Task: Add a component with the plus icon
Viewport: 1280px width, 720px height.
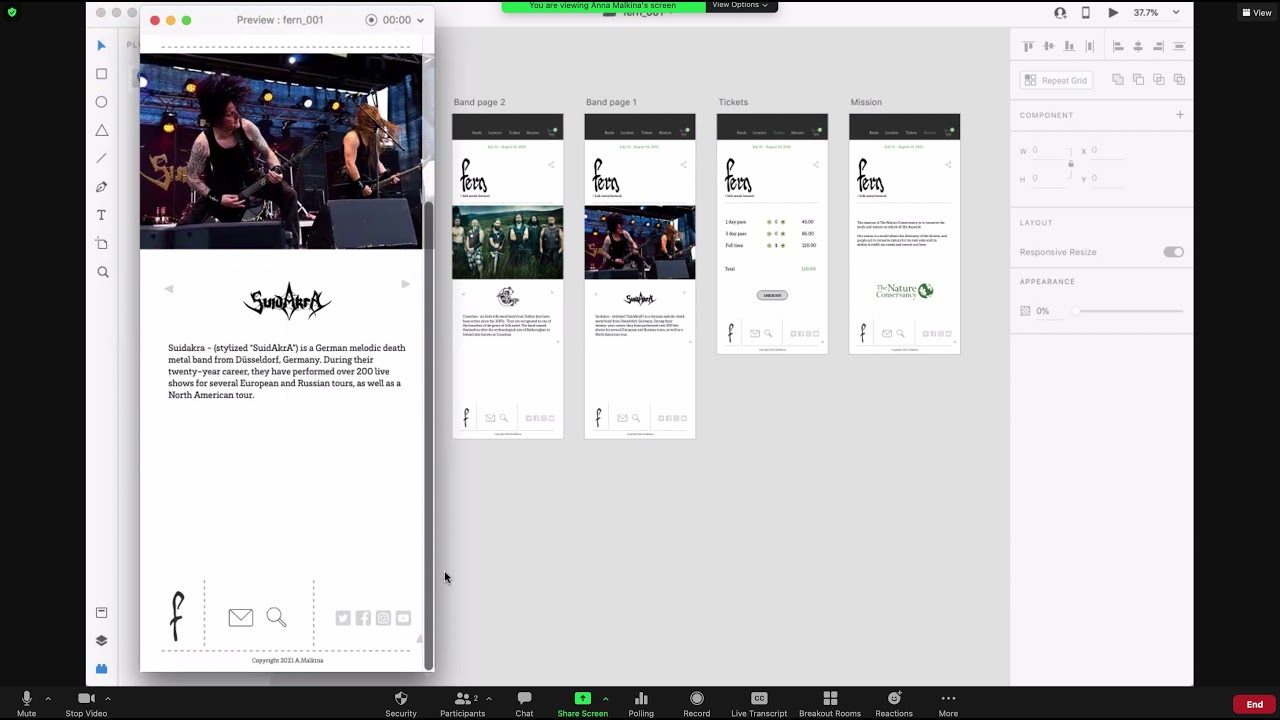Action: pos(1180,115)
